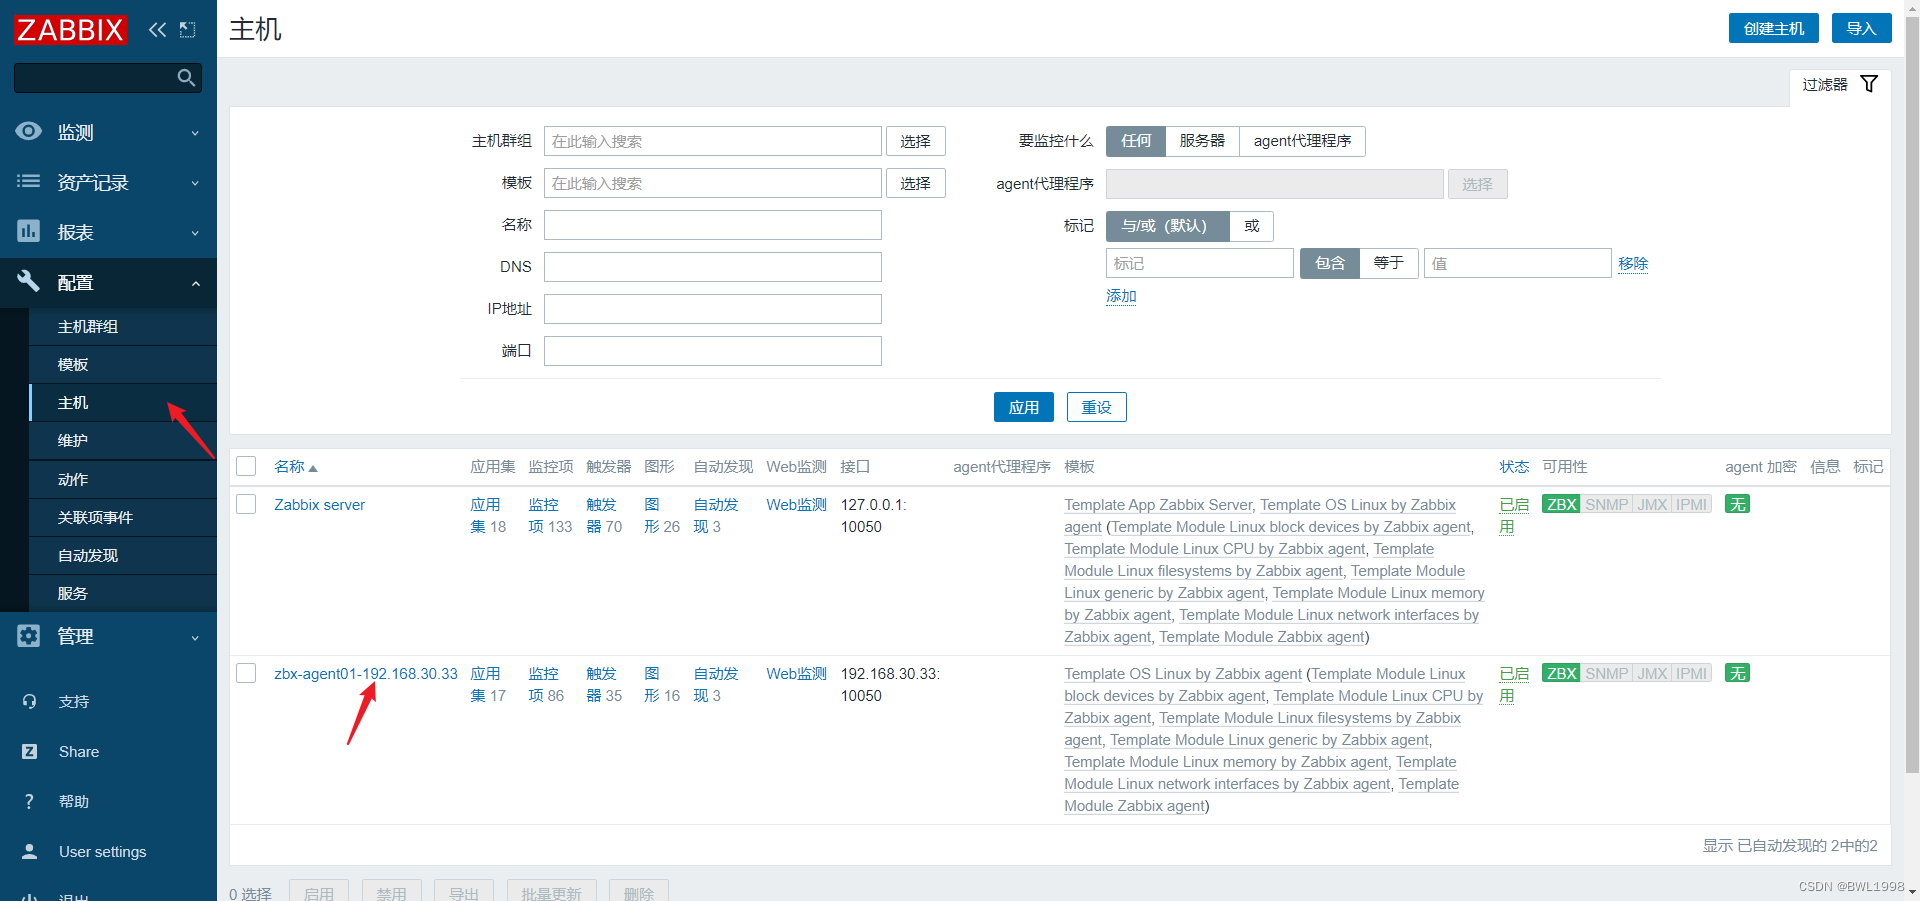Viewport: 1920px width, 901px height.
Task: Select 等于 tag operator
Action: (x=1388, y=263)
